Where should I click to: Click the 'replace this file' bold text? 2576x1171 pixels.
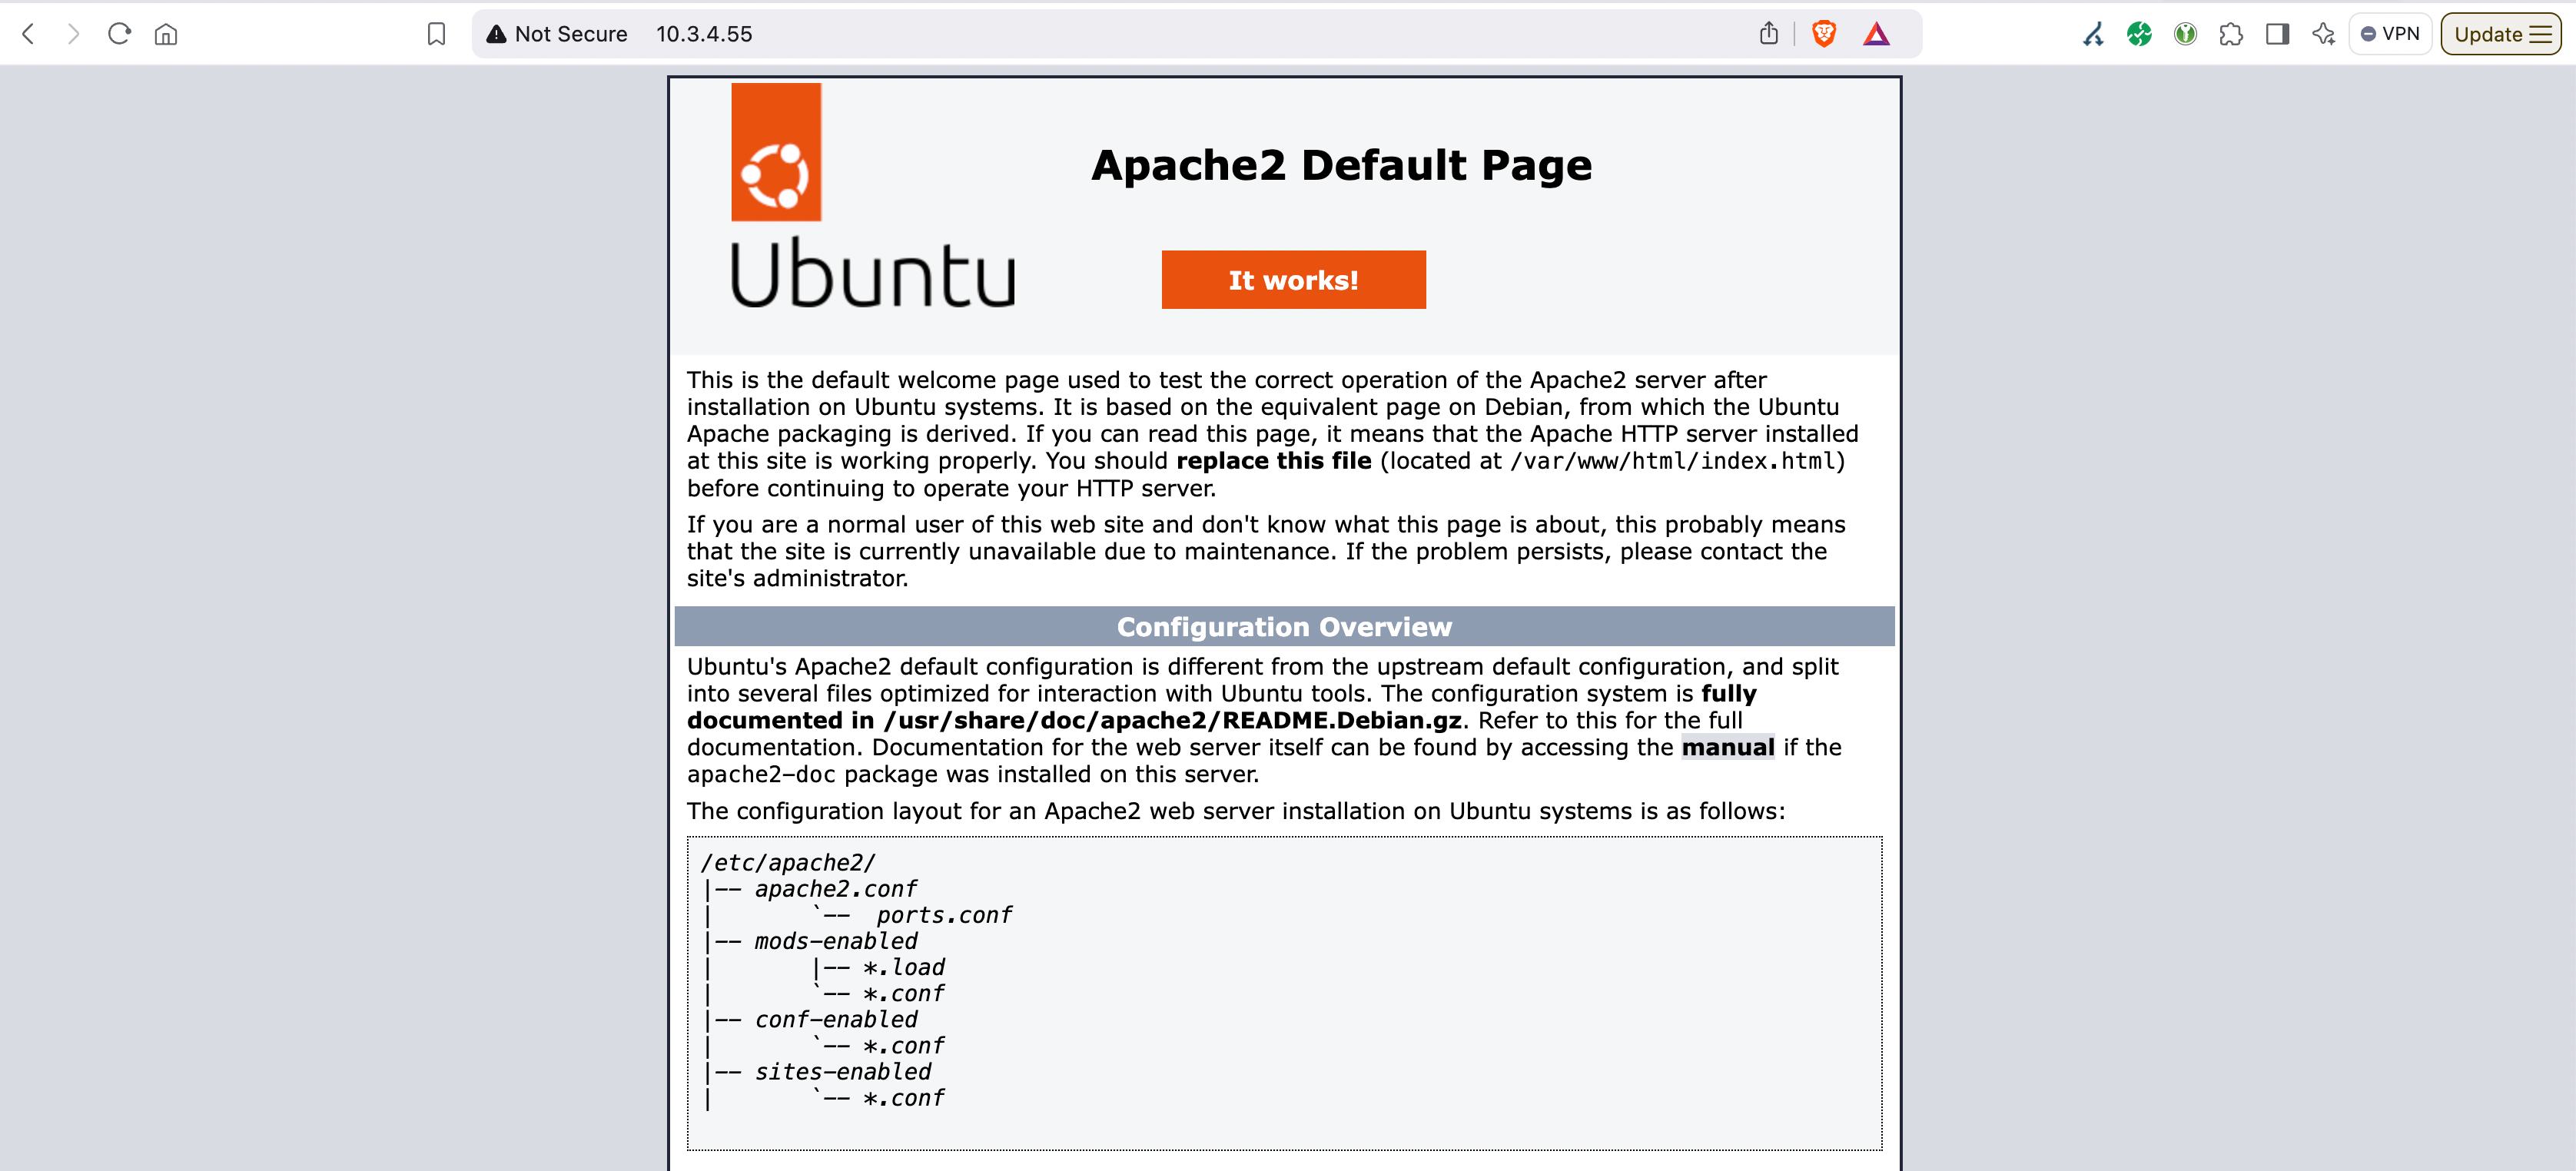pyautogui.click(x=1273, y=461)
